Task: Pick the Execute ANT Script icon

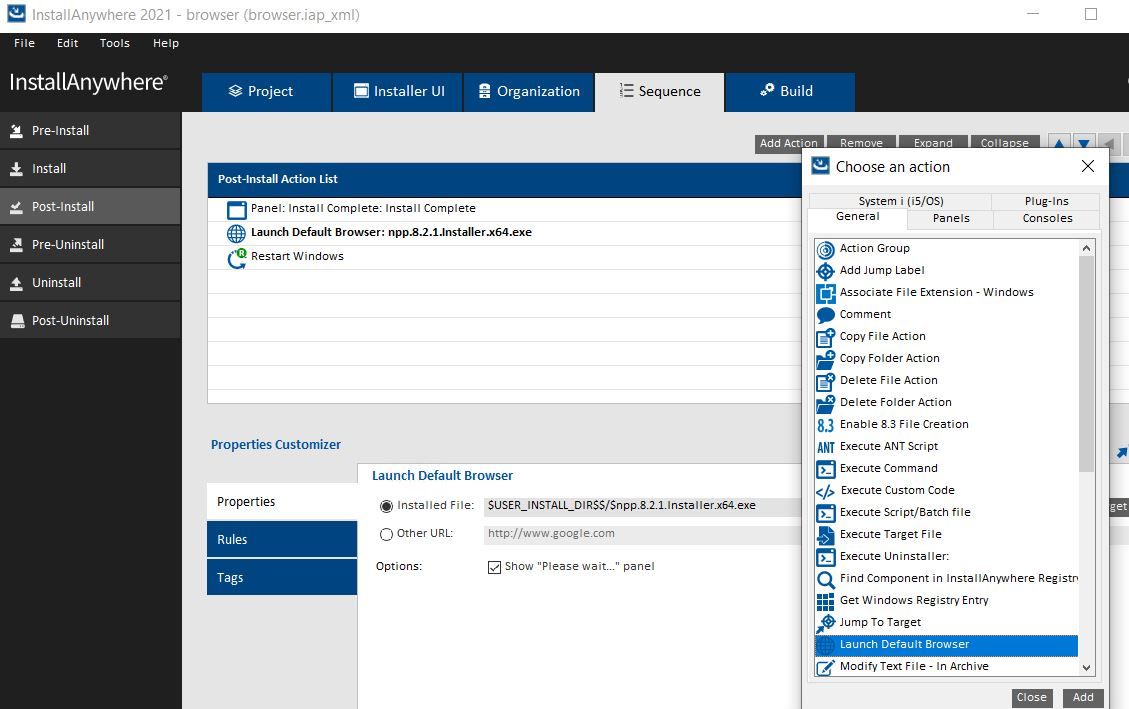Action: 825,447
